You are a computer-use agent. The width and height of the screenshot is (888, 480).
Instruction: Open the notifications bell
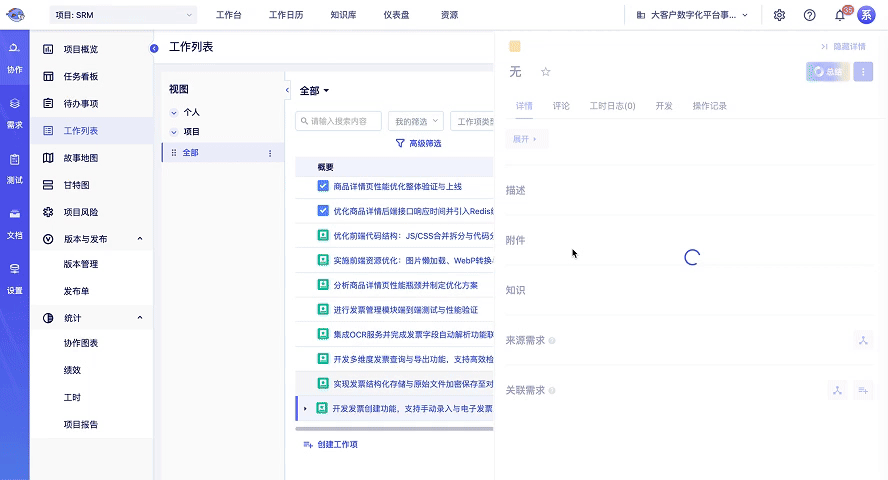[x=840, y=15]
